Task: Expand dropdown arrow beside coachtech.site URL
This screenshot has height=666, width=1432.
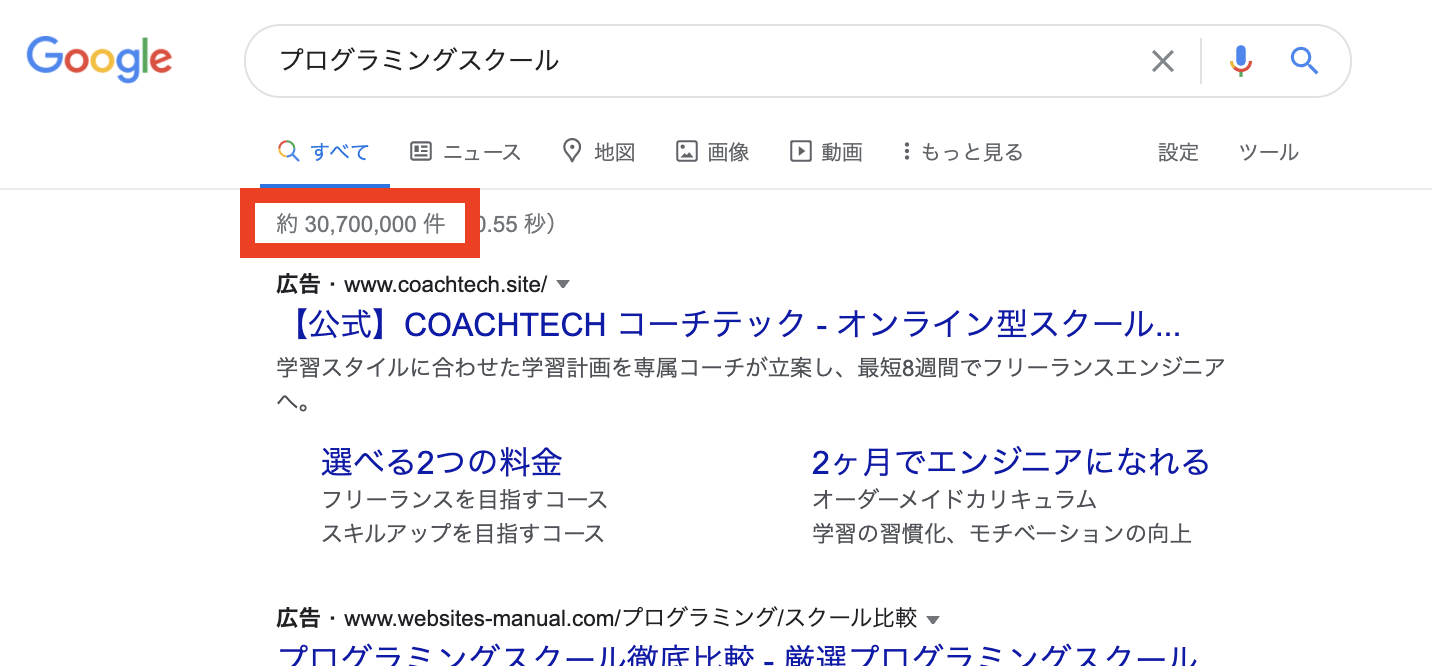Action: click(x=563, y=285)
